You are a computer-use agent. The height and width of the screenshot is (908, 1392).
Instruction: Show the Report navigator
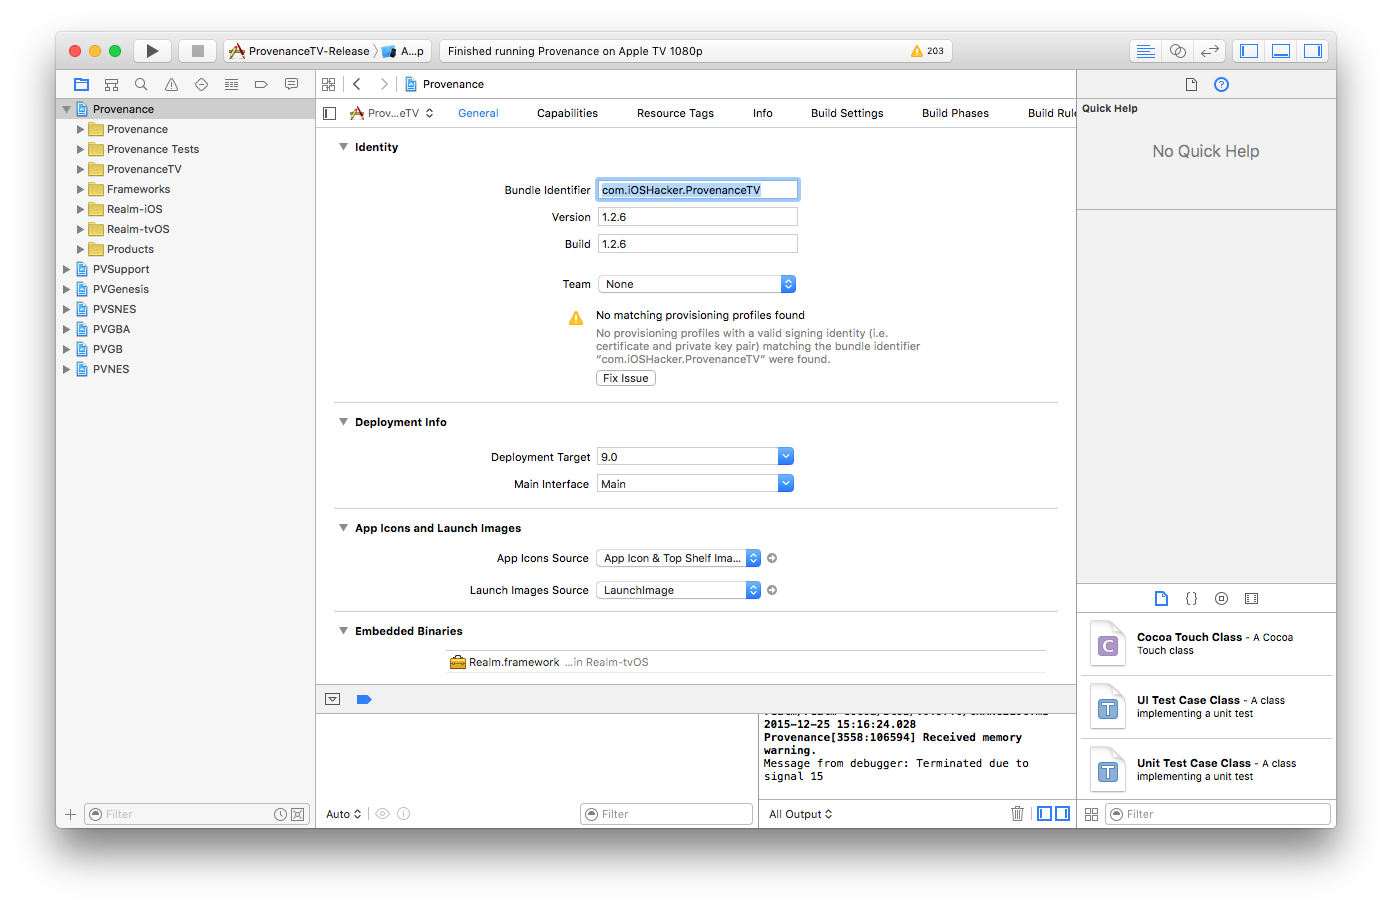[291, 84]
